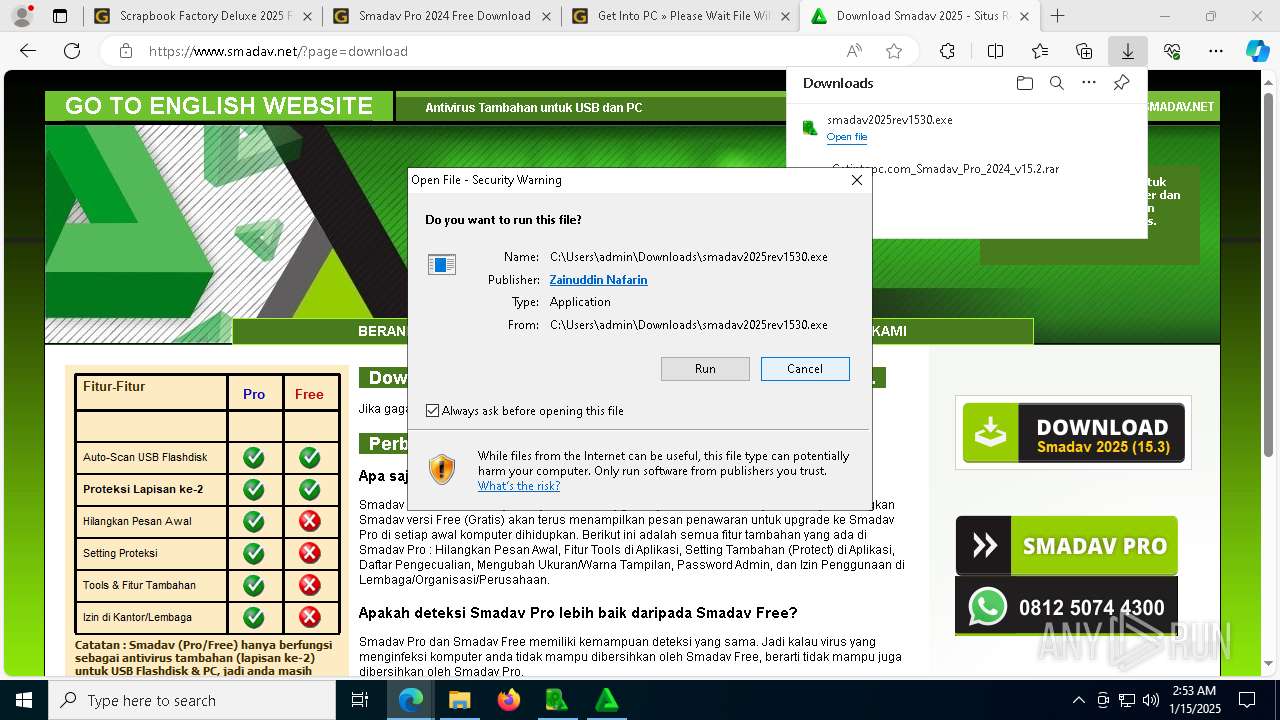The image size is (1280, 720).
Task: Add this page to favorites
Action: point(894,51)
